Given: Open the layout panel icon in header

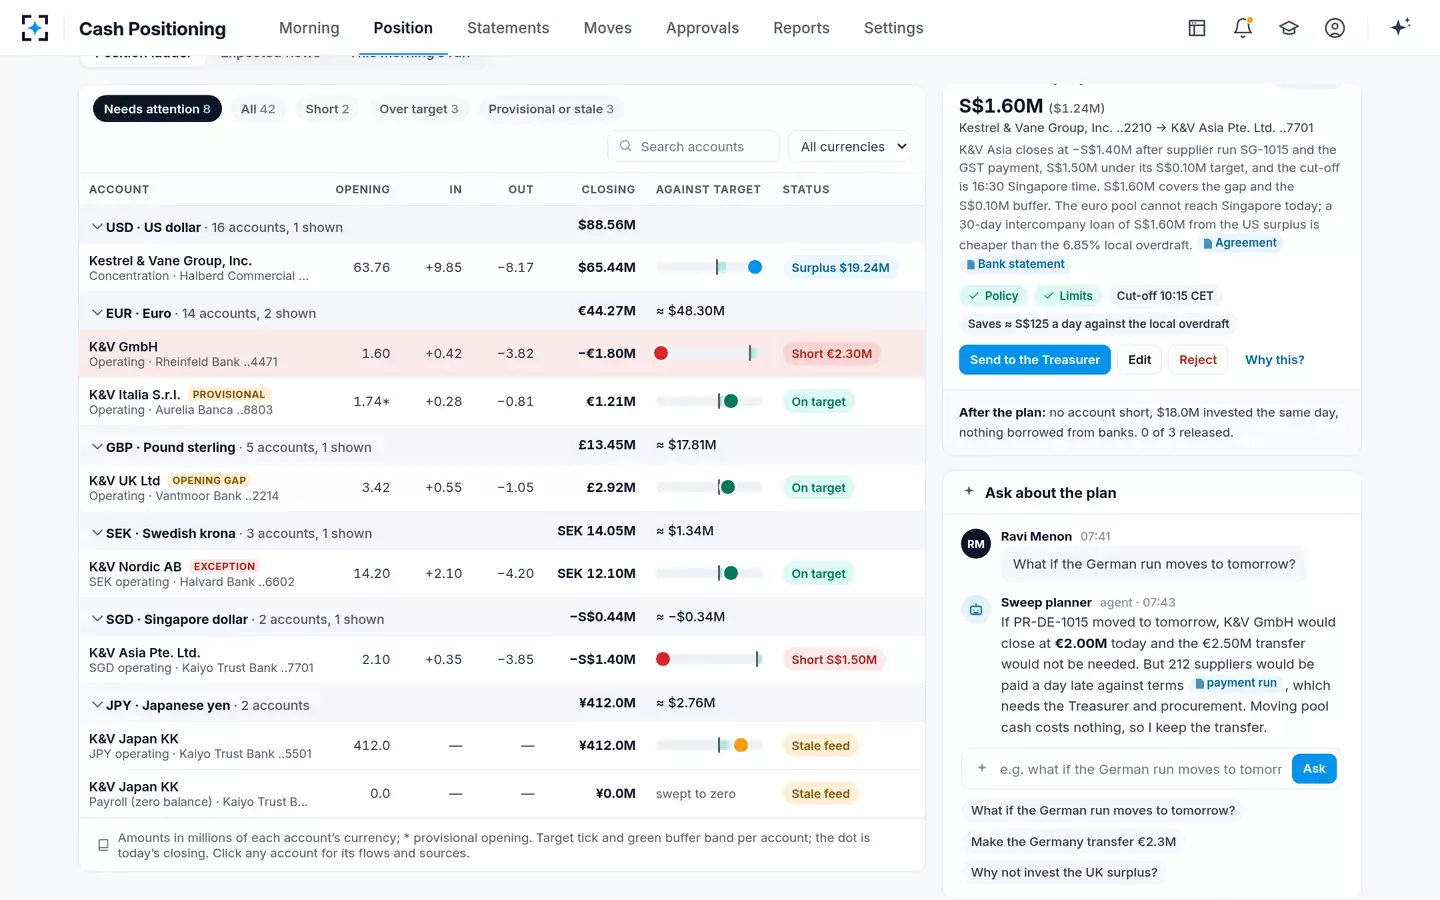Looking at the screenshot, I should (1197, 28).
